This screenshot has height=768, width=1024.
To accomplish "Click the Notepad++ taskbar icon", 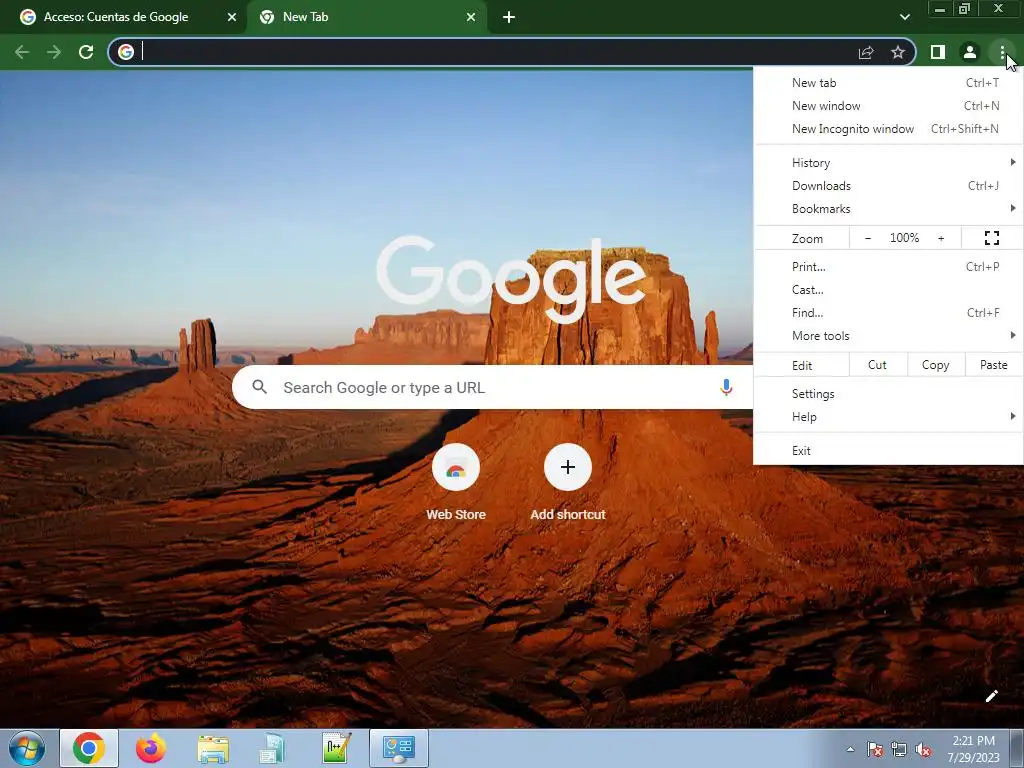I will click(x=337, y=748).
